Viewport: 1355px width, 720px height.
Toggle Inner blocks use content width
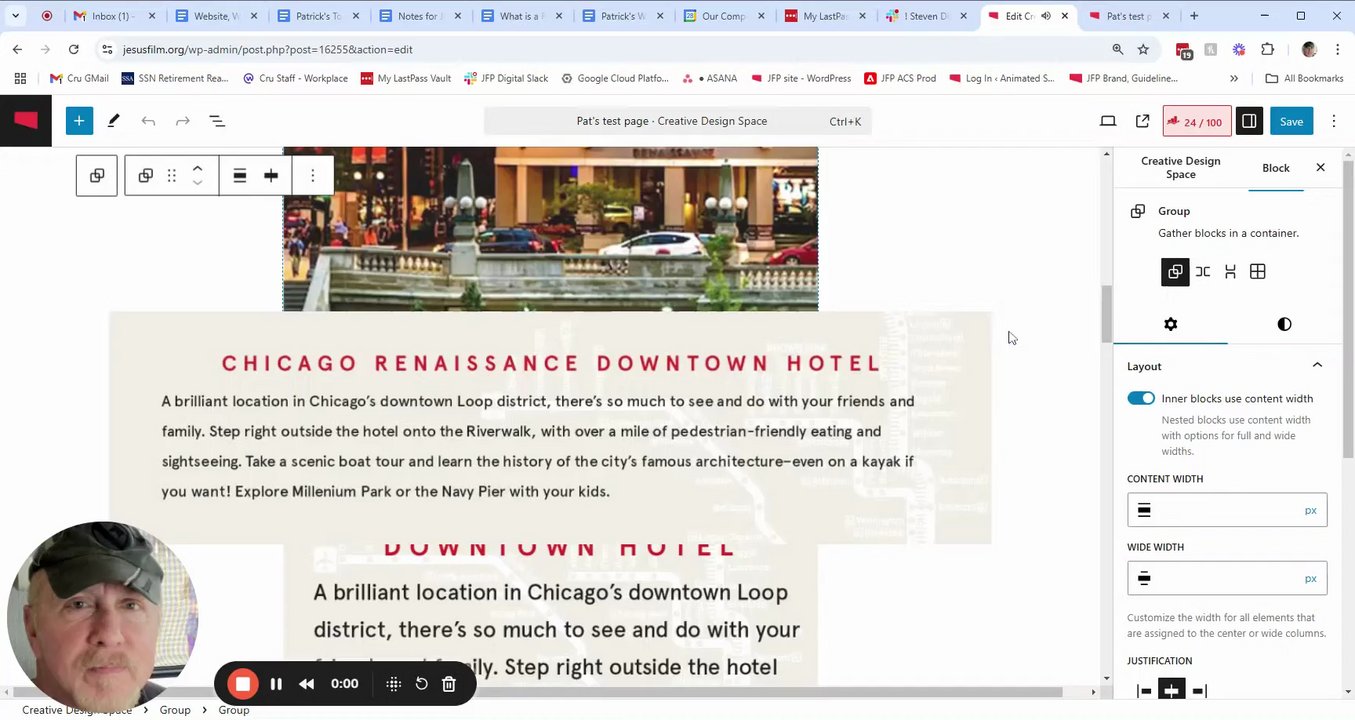[1141, 399]
